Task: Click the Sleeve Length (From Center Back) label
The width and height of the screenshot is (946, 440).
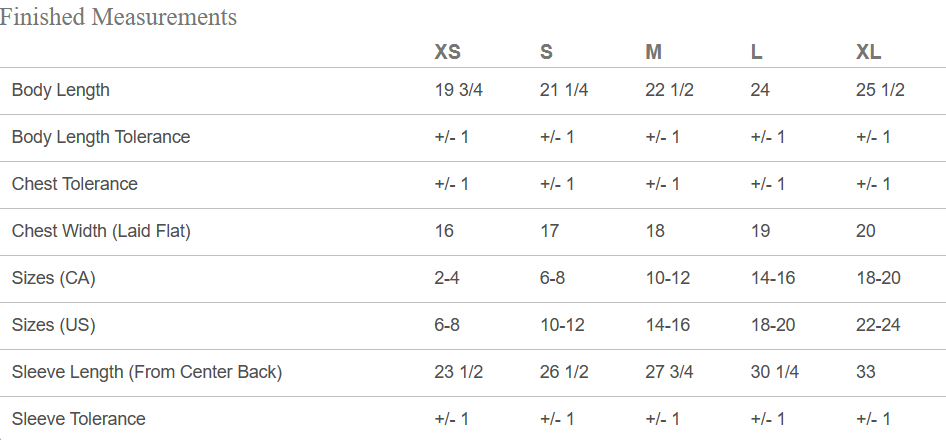Action: (x=147, y=372)
